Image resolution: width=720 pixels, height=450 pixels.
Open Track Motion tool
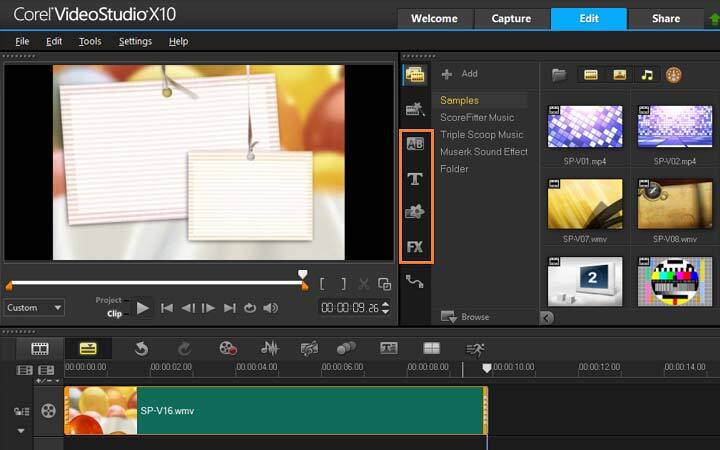[x=346, y=348]
